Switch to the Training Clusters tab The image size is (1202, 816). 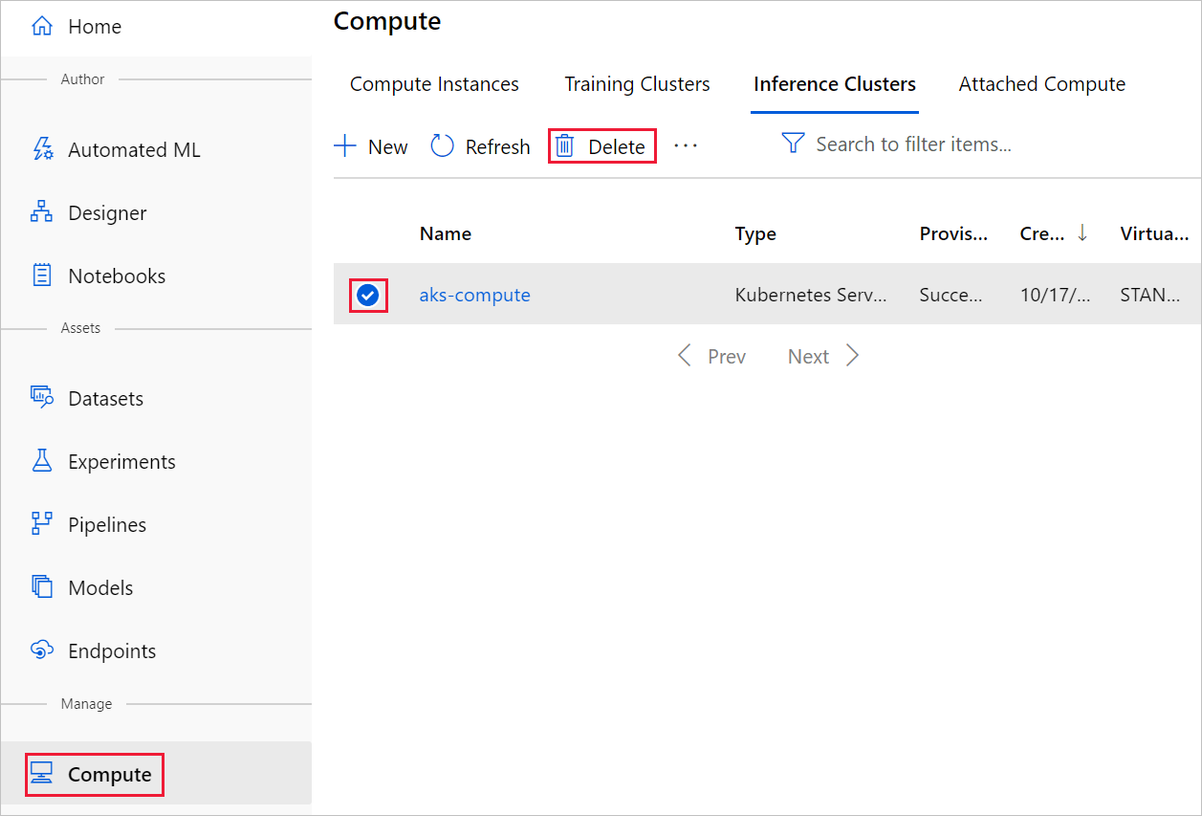tap(637, 84)
